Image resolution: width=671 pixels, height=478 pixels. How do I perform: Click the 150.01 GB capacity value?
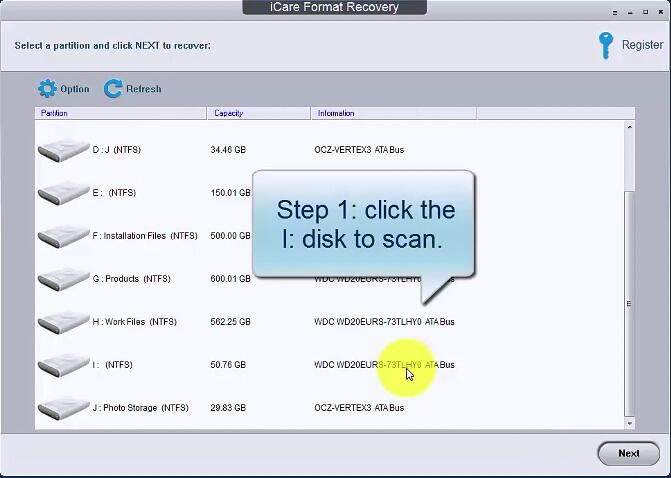[230, 193]
